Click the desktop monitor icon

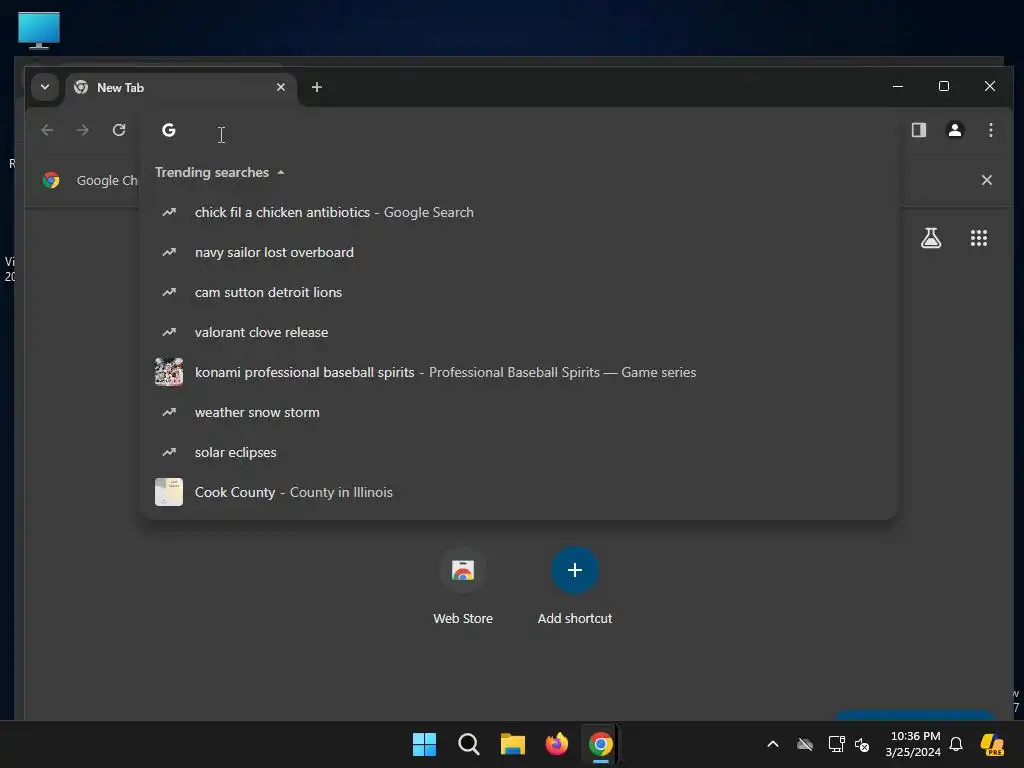point(39,30)
